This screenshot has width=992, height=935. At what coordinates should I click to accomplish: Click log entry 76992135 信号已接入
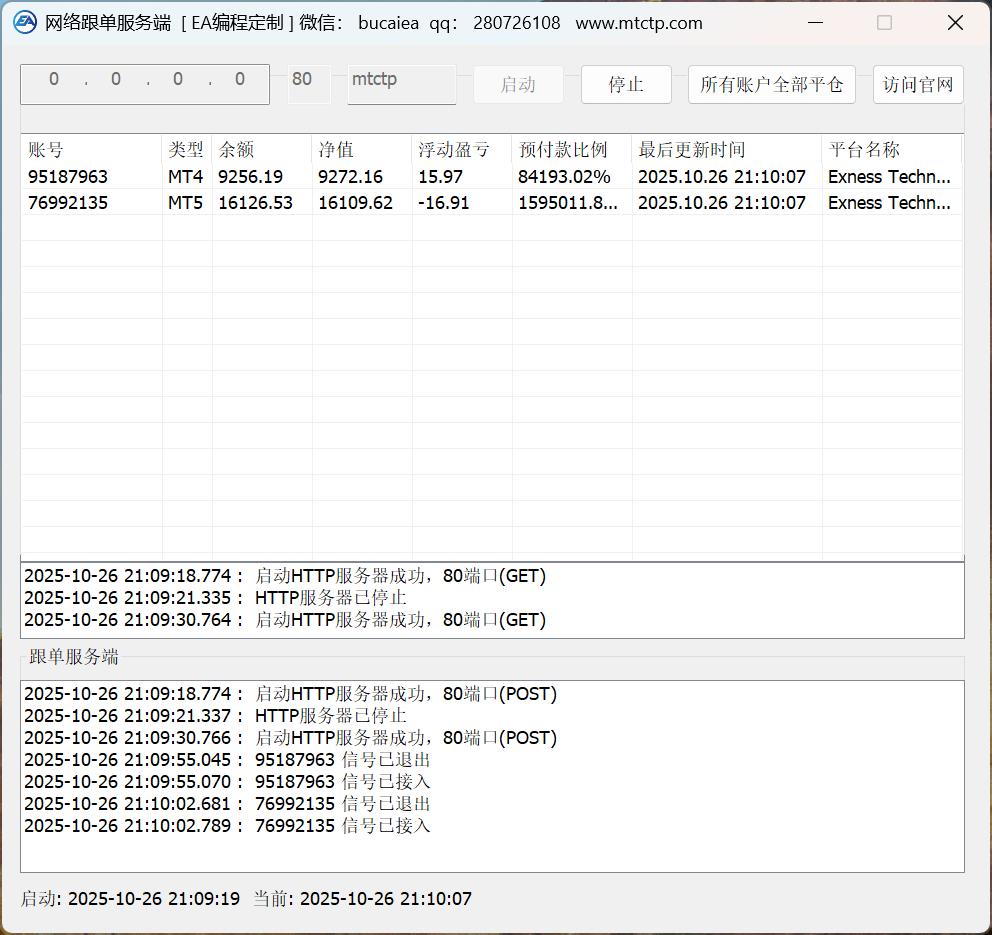tap(228, 826)
